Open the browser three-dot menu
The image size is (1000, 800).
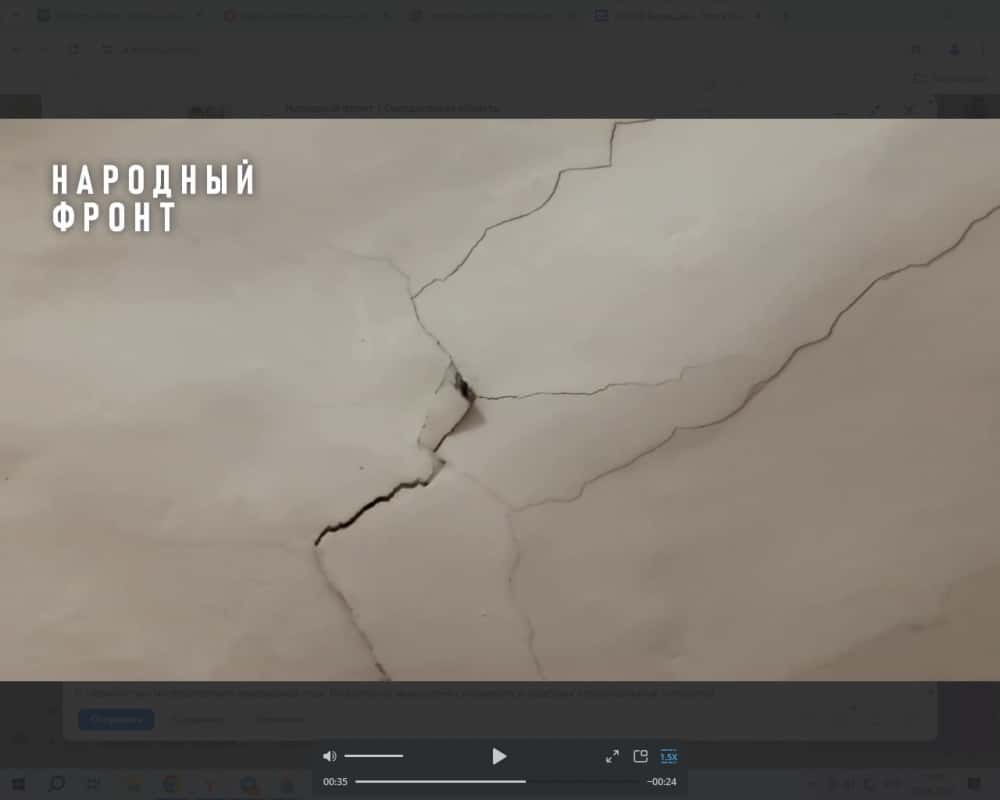(x=981, y=49)
